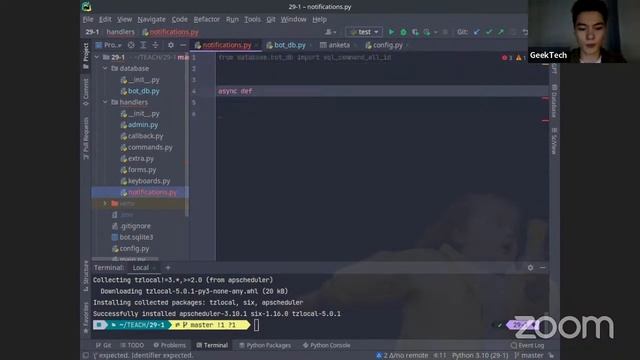Open the Database tool window on right sidebar

pyautogui.click(x=554, y=100)
